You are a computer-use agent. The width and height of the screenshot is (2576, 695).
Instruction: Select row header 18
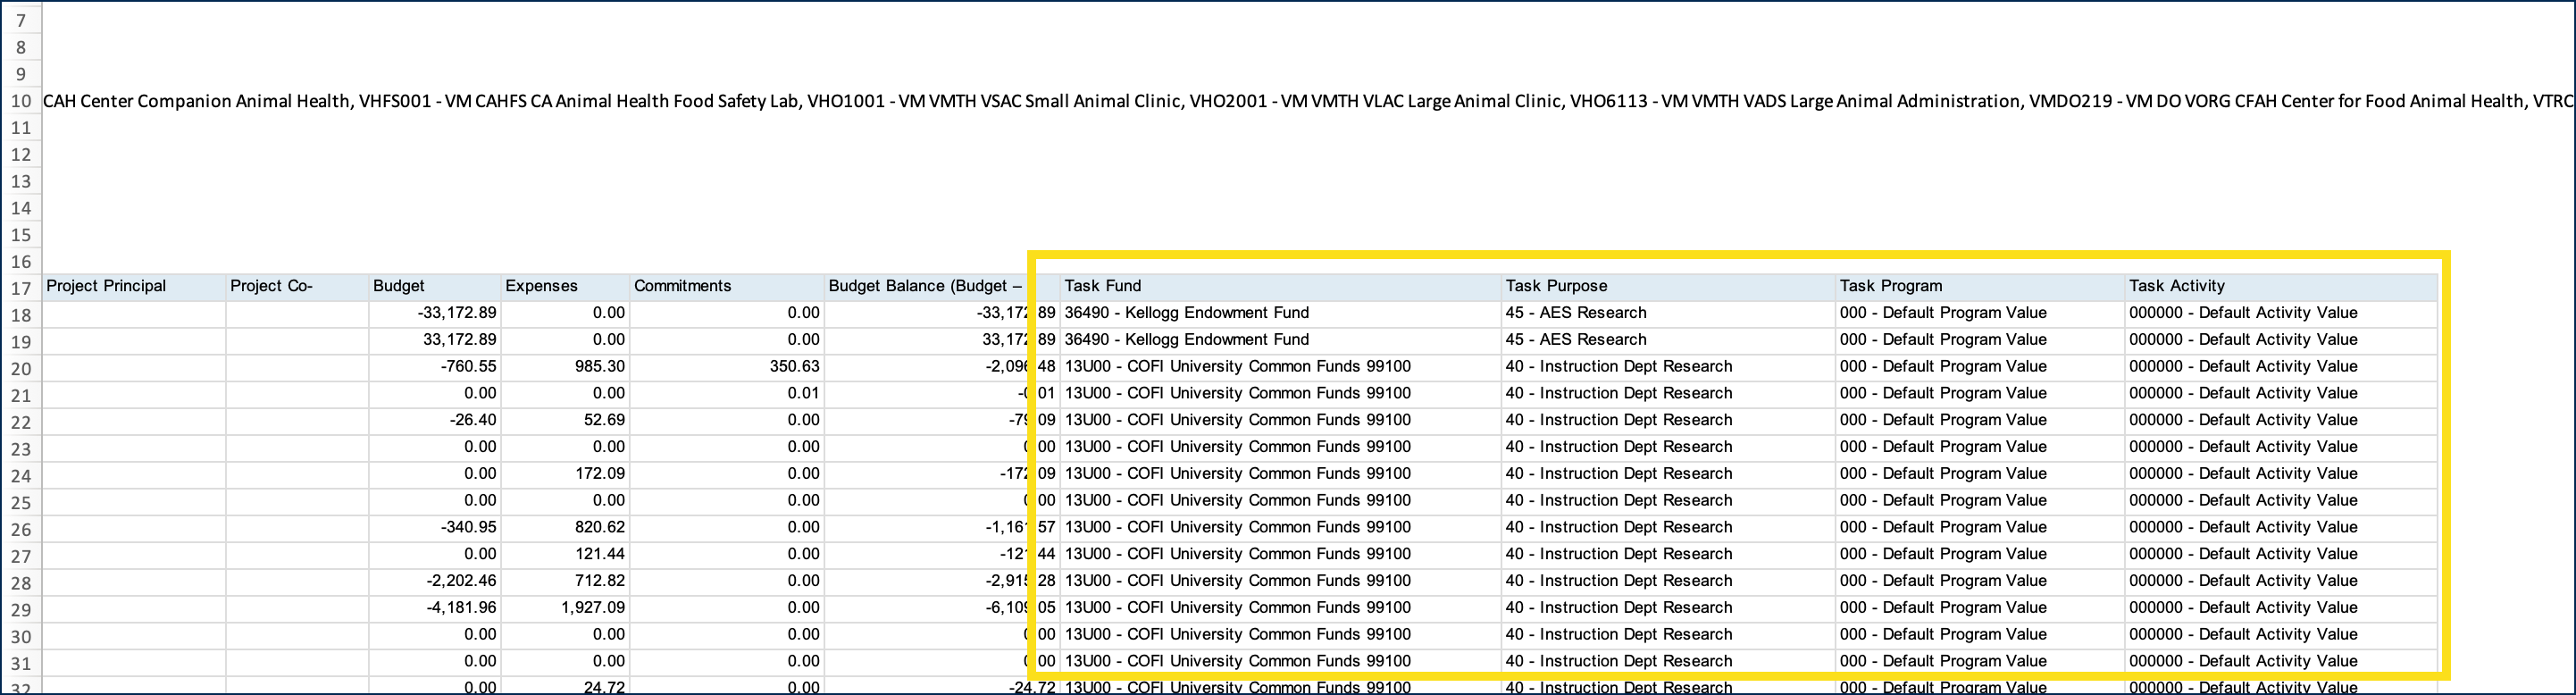click(x=21, y=315)
